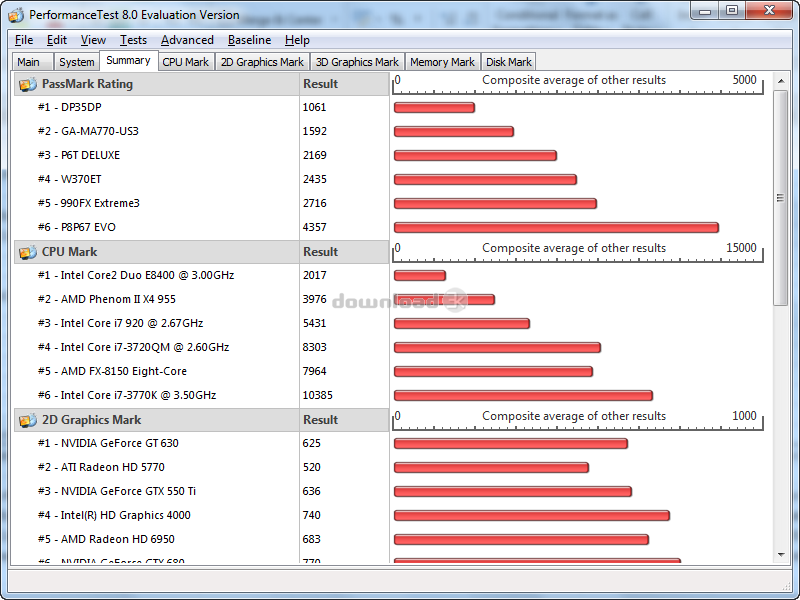Open the Baseline menu

[249, 40]
